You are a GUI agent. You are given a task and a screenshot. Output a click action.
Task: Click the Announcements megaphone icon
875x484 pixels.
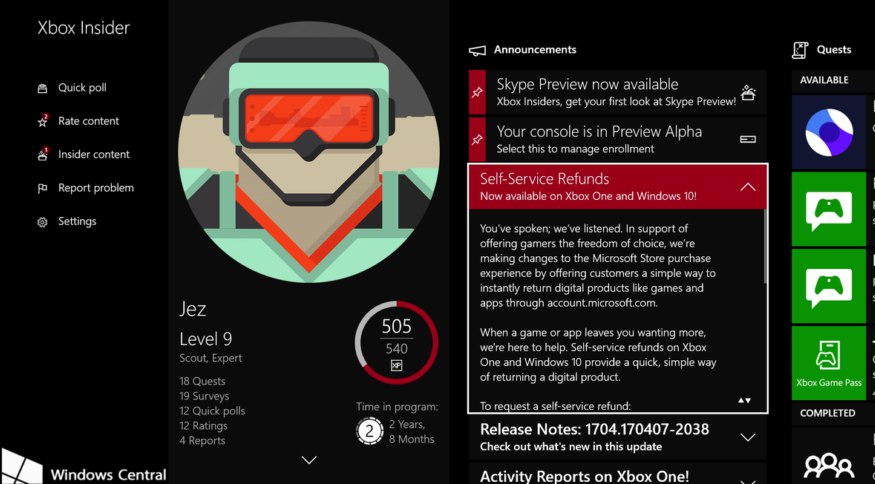[477, 51]
